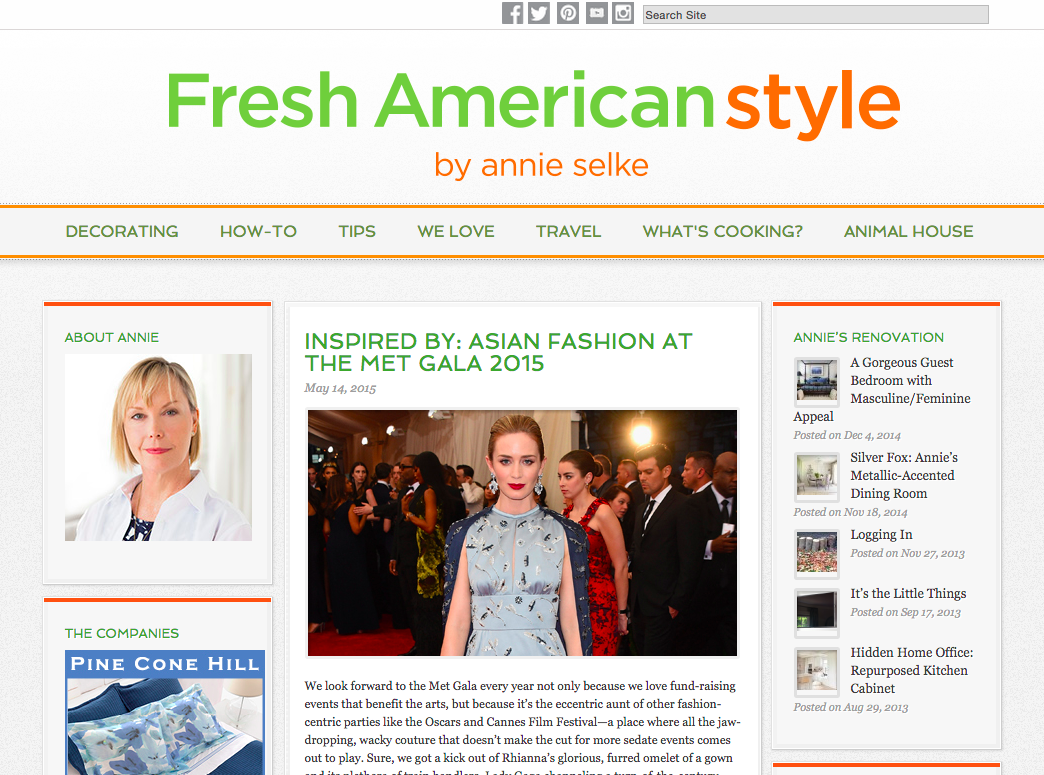Viewport: 1044px width, 775px height.
Task: Go to the Tips section
Action: (x=357, y=231)
